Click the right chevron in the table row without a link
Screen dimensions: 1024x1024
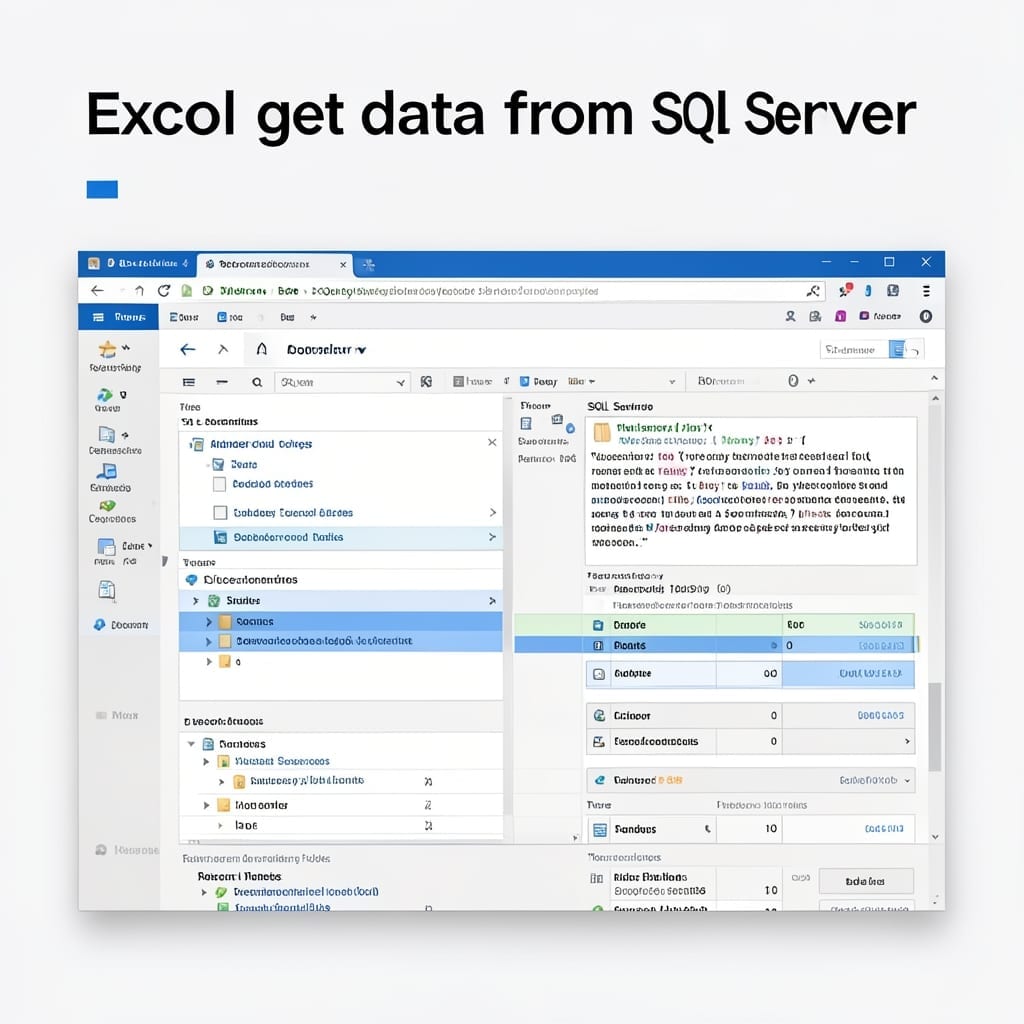pyautogui.click(x=906, y=741)
